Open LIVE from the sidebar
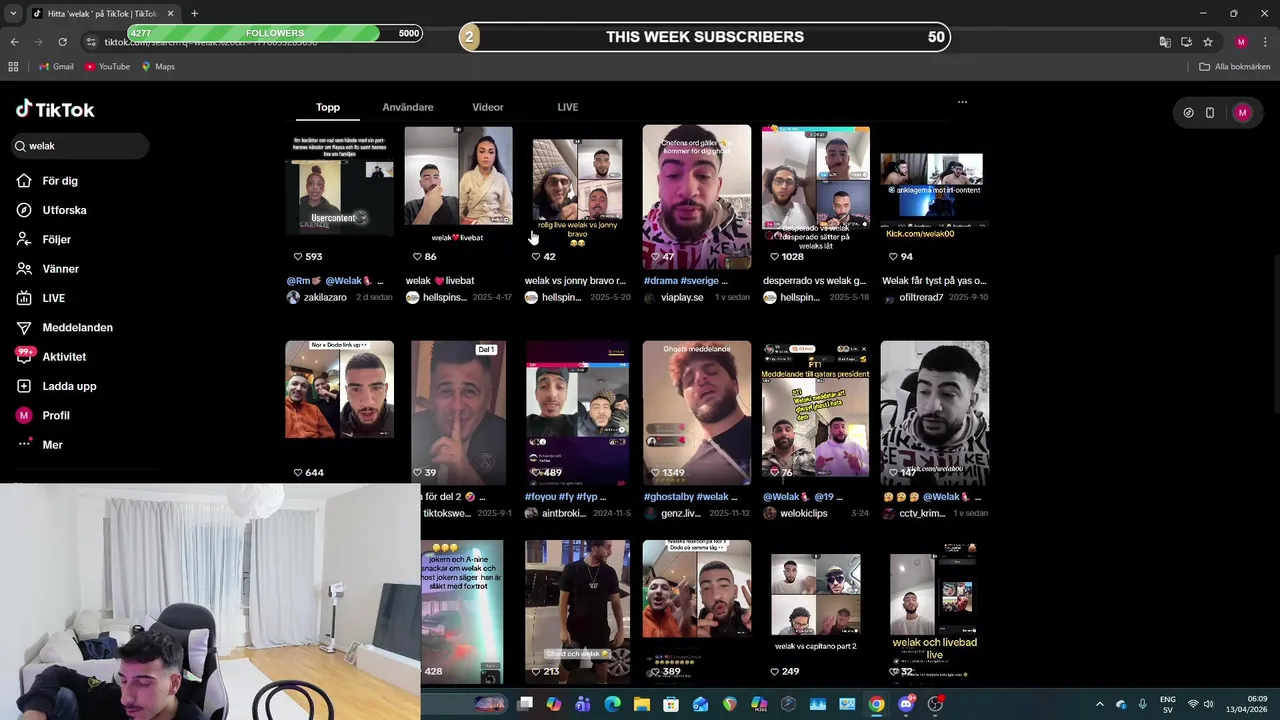Image resolution: width=1280 pixels, height=720 pixels. [x=40, y=298]
